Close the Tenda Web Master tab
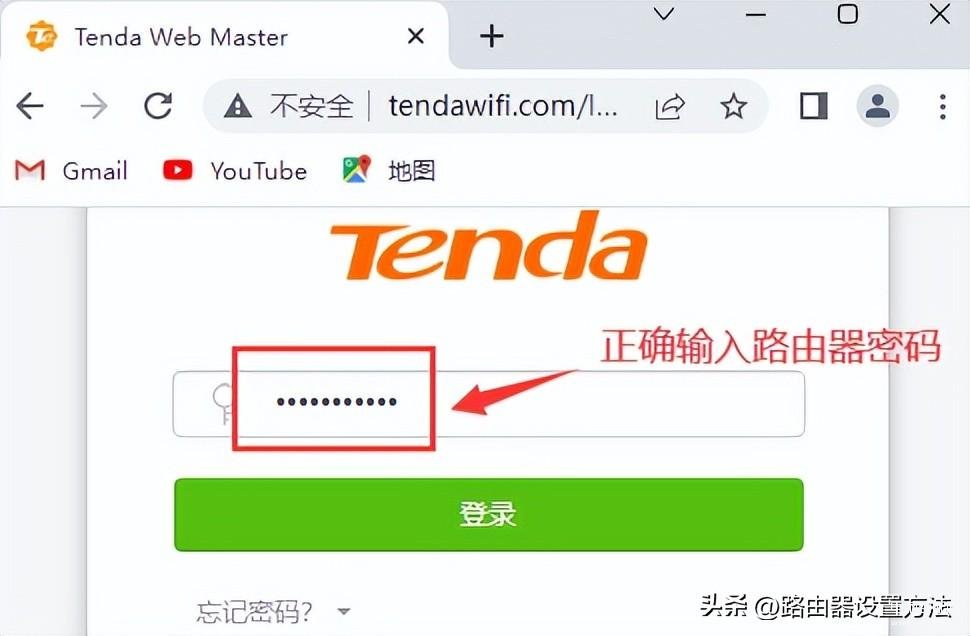 click(x=416, y=36)
